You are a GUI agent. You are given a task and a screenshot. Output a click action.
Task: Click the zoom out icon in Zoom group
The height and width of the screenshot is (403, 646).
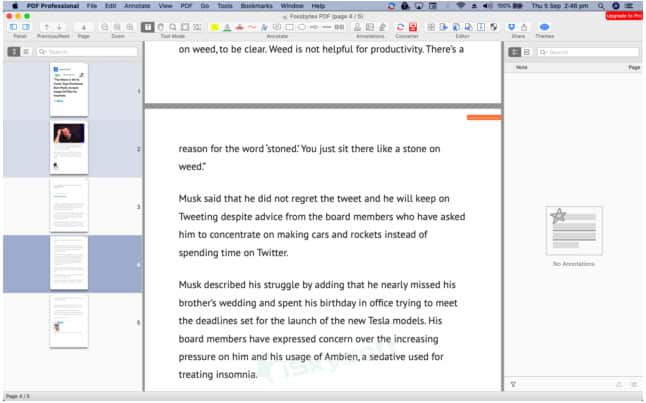105,27
